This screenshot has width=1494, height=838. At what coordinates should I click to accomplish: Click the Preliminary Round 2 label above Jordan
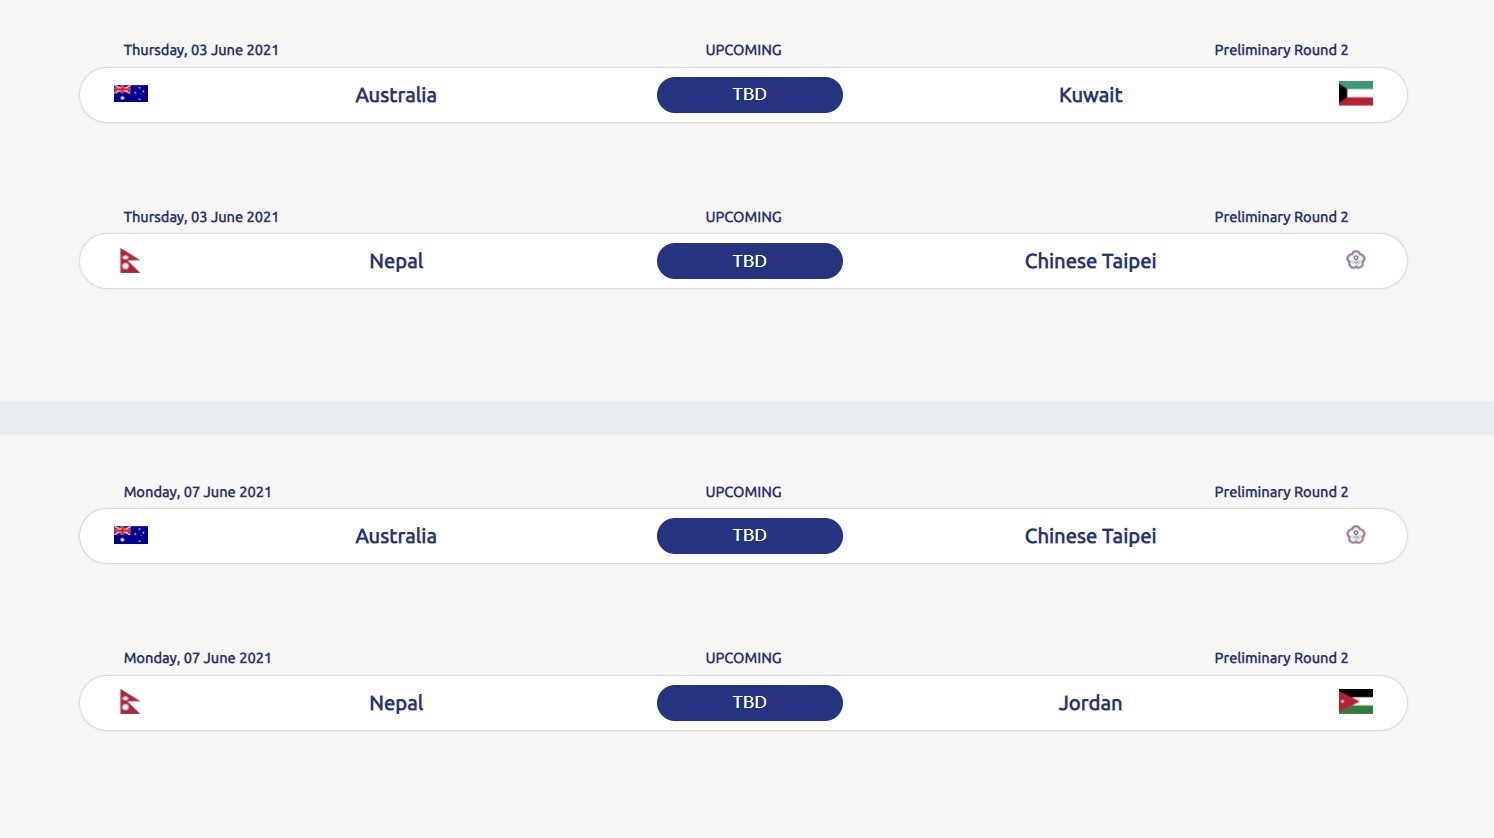point(1281,658)
